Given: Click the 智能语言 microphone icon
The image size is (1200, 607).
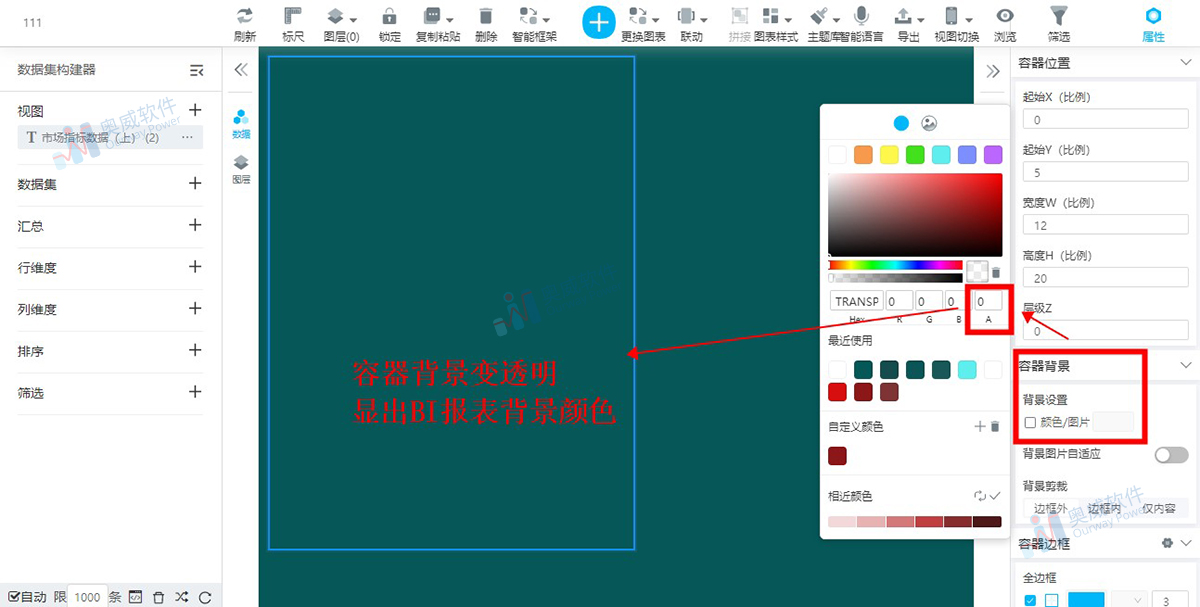Looking at the screenshot, I should point(860,16).
